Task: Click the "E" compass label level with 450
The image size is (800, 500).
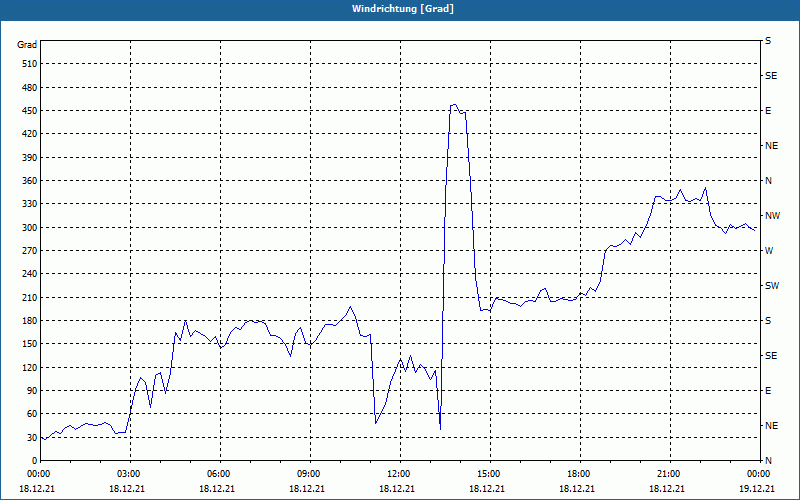Action: [768, 111]
